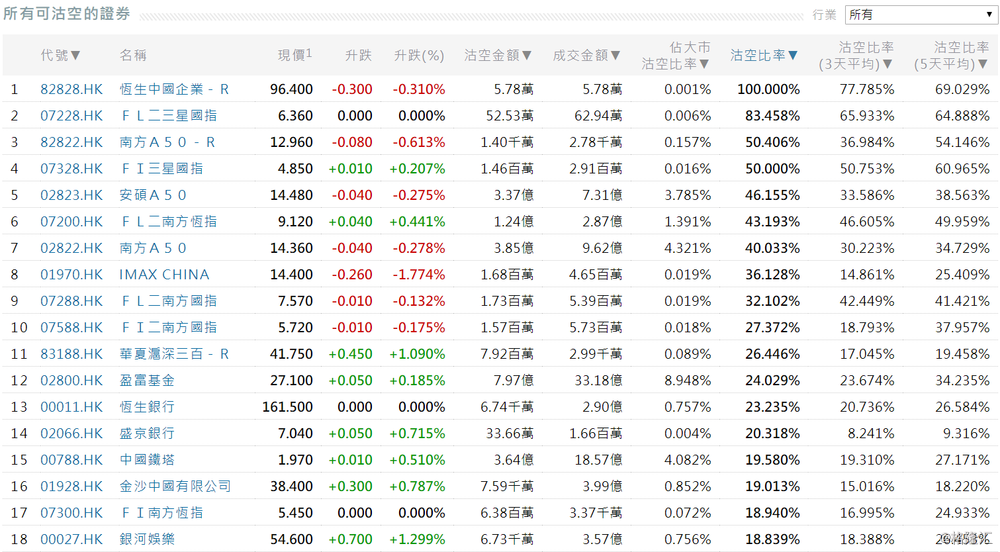Image resolution: width=1000 pixels, height=552 pixels.
Task: Open stock code 07300.HK link
Action: tap(71, 512)
